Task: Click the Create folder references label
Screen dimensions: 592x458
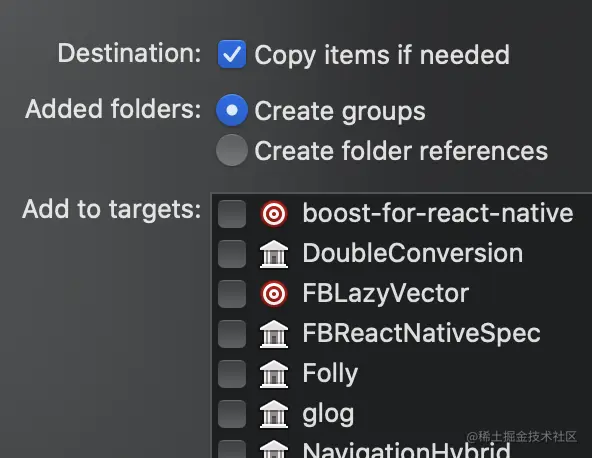Action: tap(401, 150)
